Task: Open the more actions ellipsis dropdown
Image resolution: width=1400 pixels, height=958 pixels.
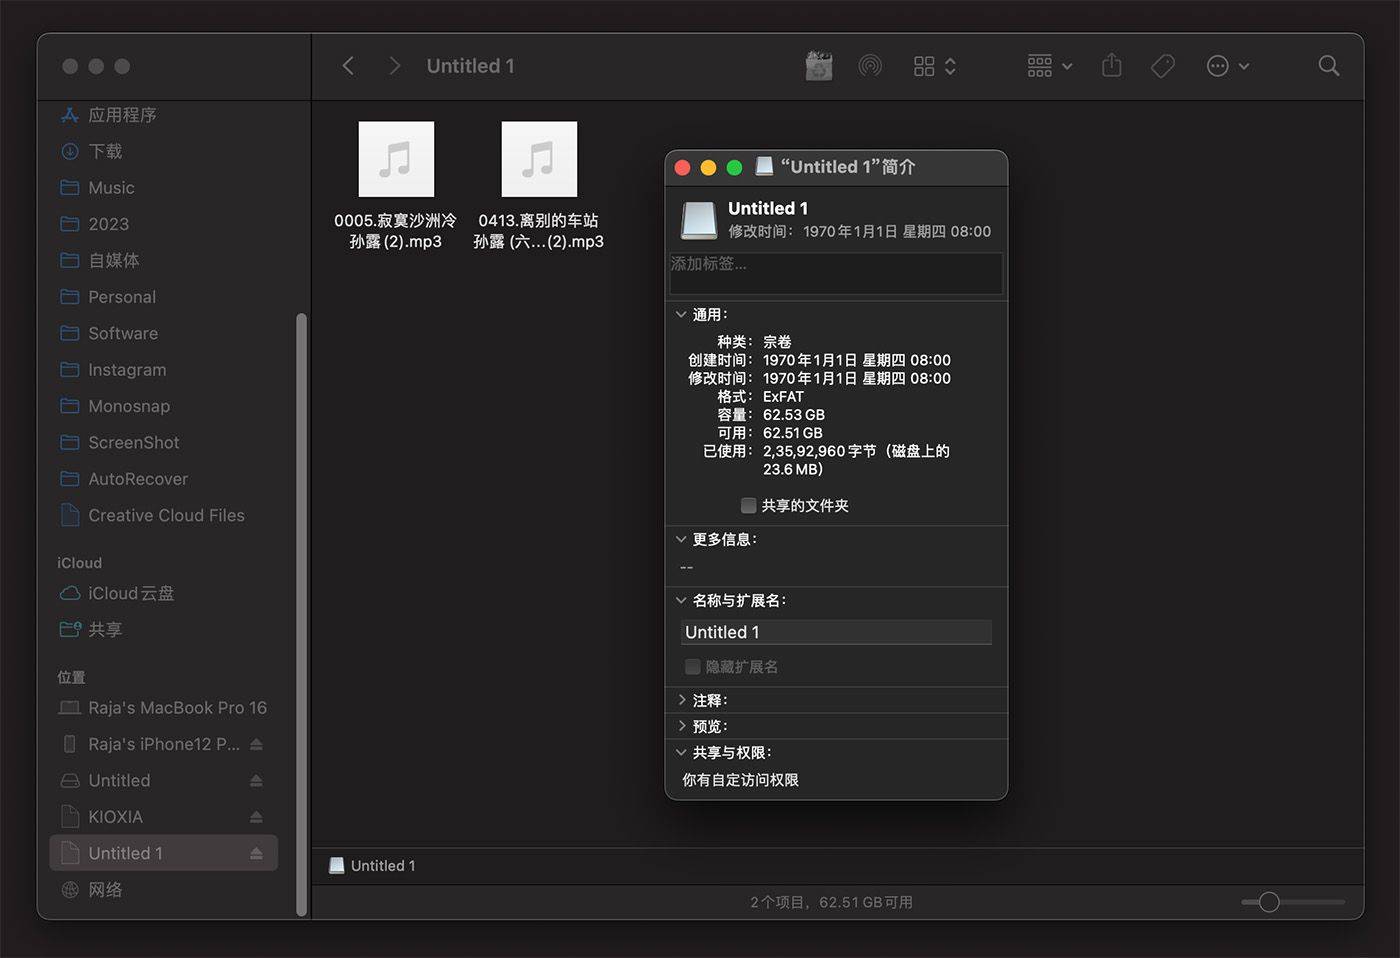Action: tap(1228, 66)
